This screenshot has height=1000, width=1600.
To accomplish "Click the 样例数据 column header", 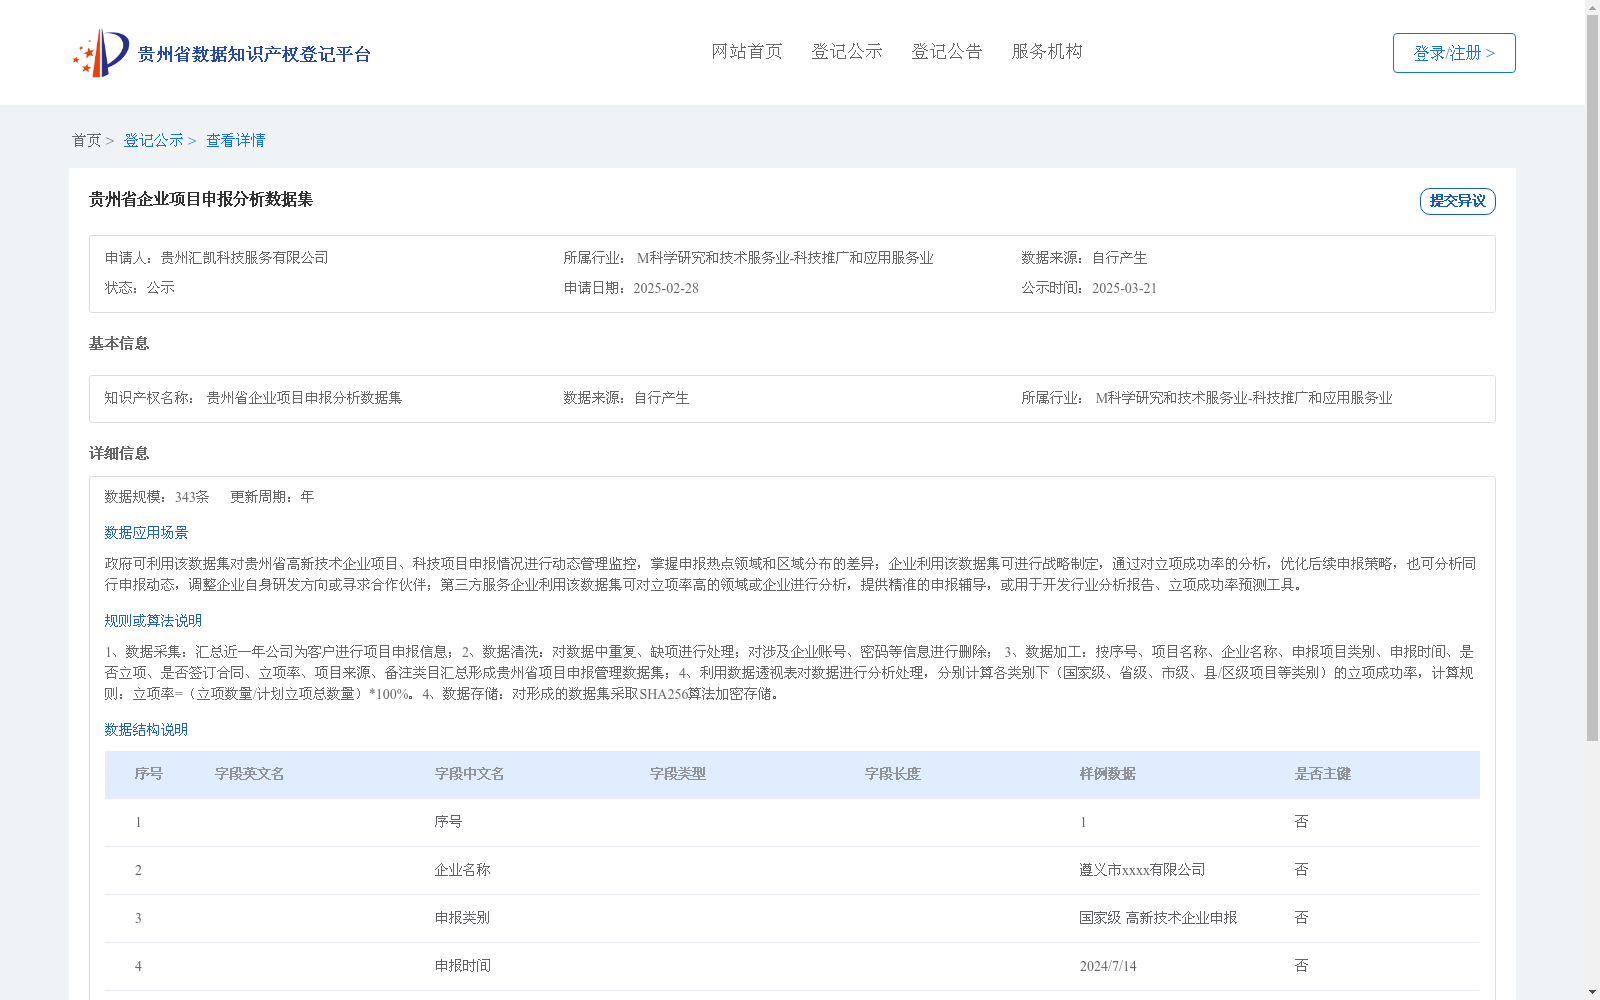I will pos(1108,774).
